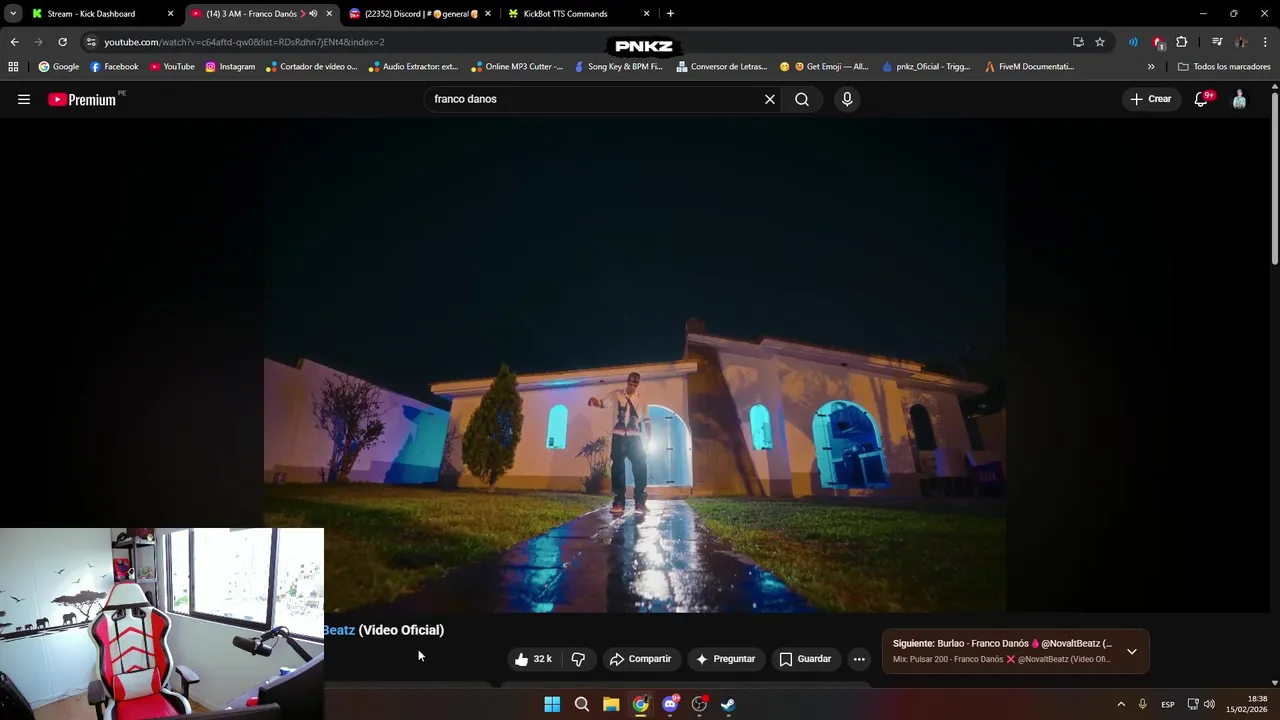Open the Audio Extractor bookmark
The image size is (1280, 720).
(x=413, y=67)
